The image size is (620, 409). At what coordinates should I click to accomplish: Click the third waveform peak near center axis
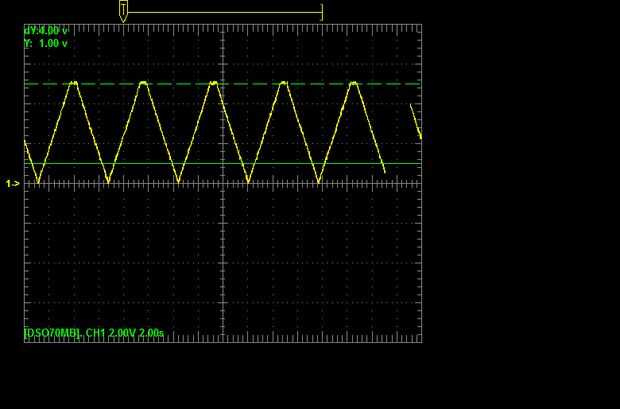pos(214,83)
